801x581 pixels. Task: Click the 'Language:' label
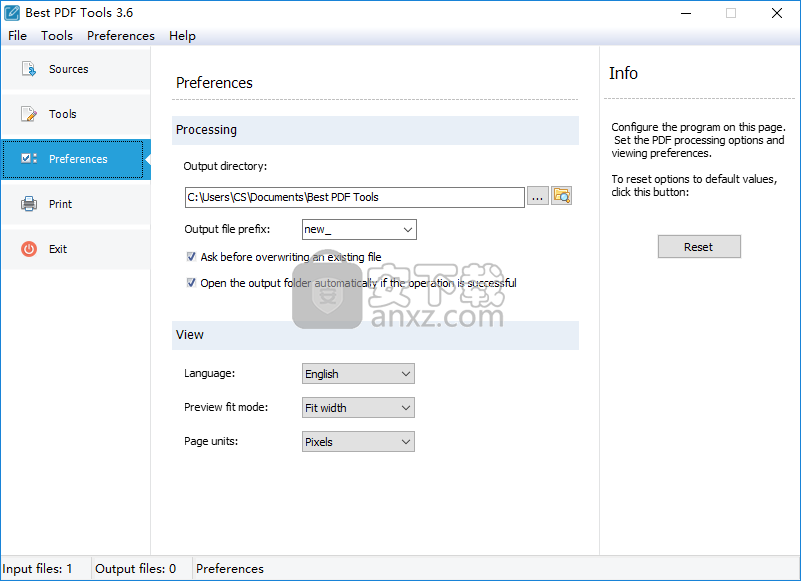[x=209, y=373]
